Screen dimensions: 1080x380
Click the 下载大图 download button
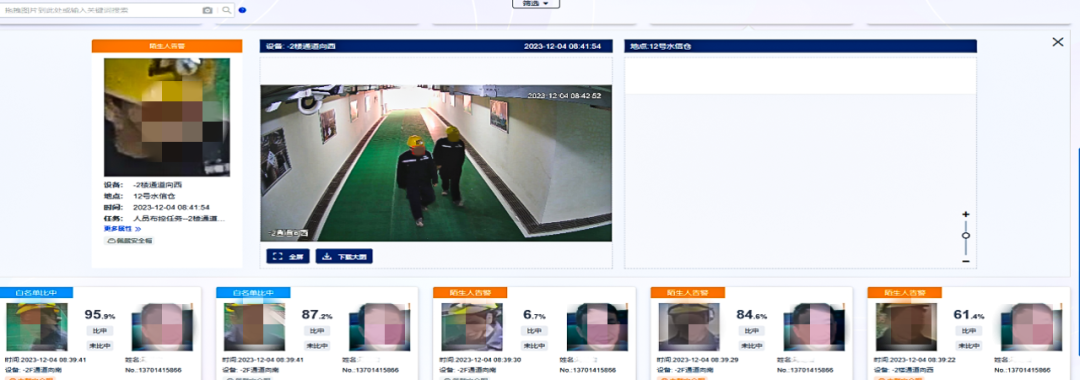coord(344,256)
